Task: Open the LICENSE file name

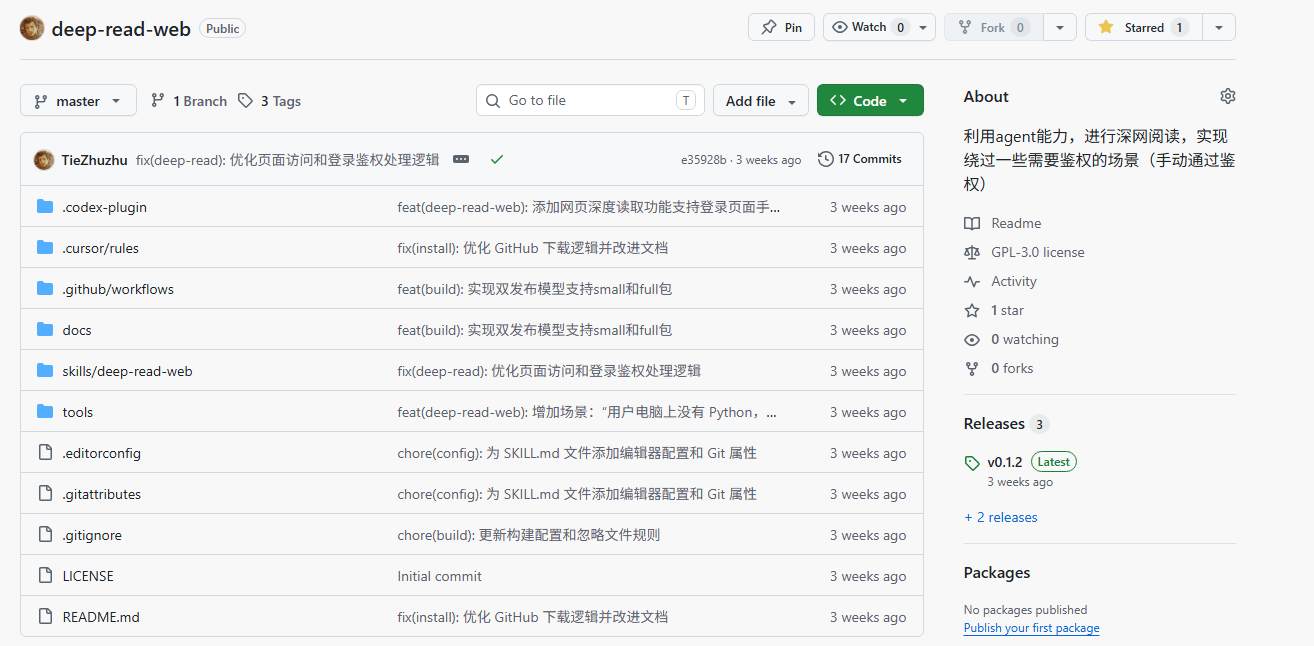Action: click(88, 576)
